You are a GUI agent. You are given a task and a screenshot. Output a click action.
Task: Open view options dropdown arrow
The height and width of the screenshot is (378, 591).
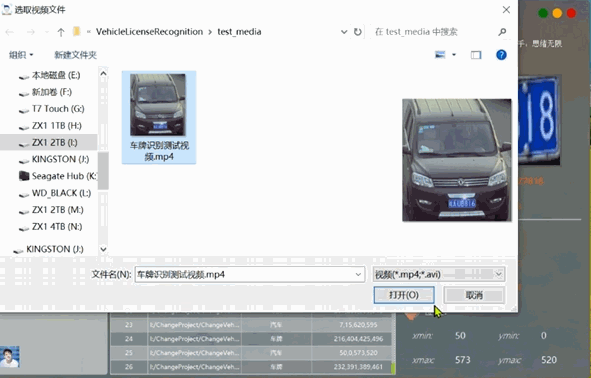click(x=454, y=55)
